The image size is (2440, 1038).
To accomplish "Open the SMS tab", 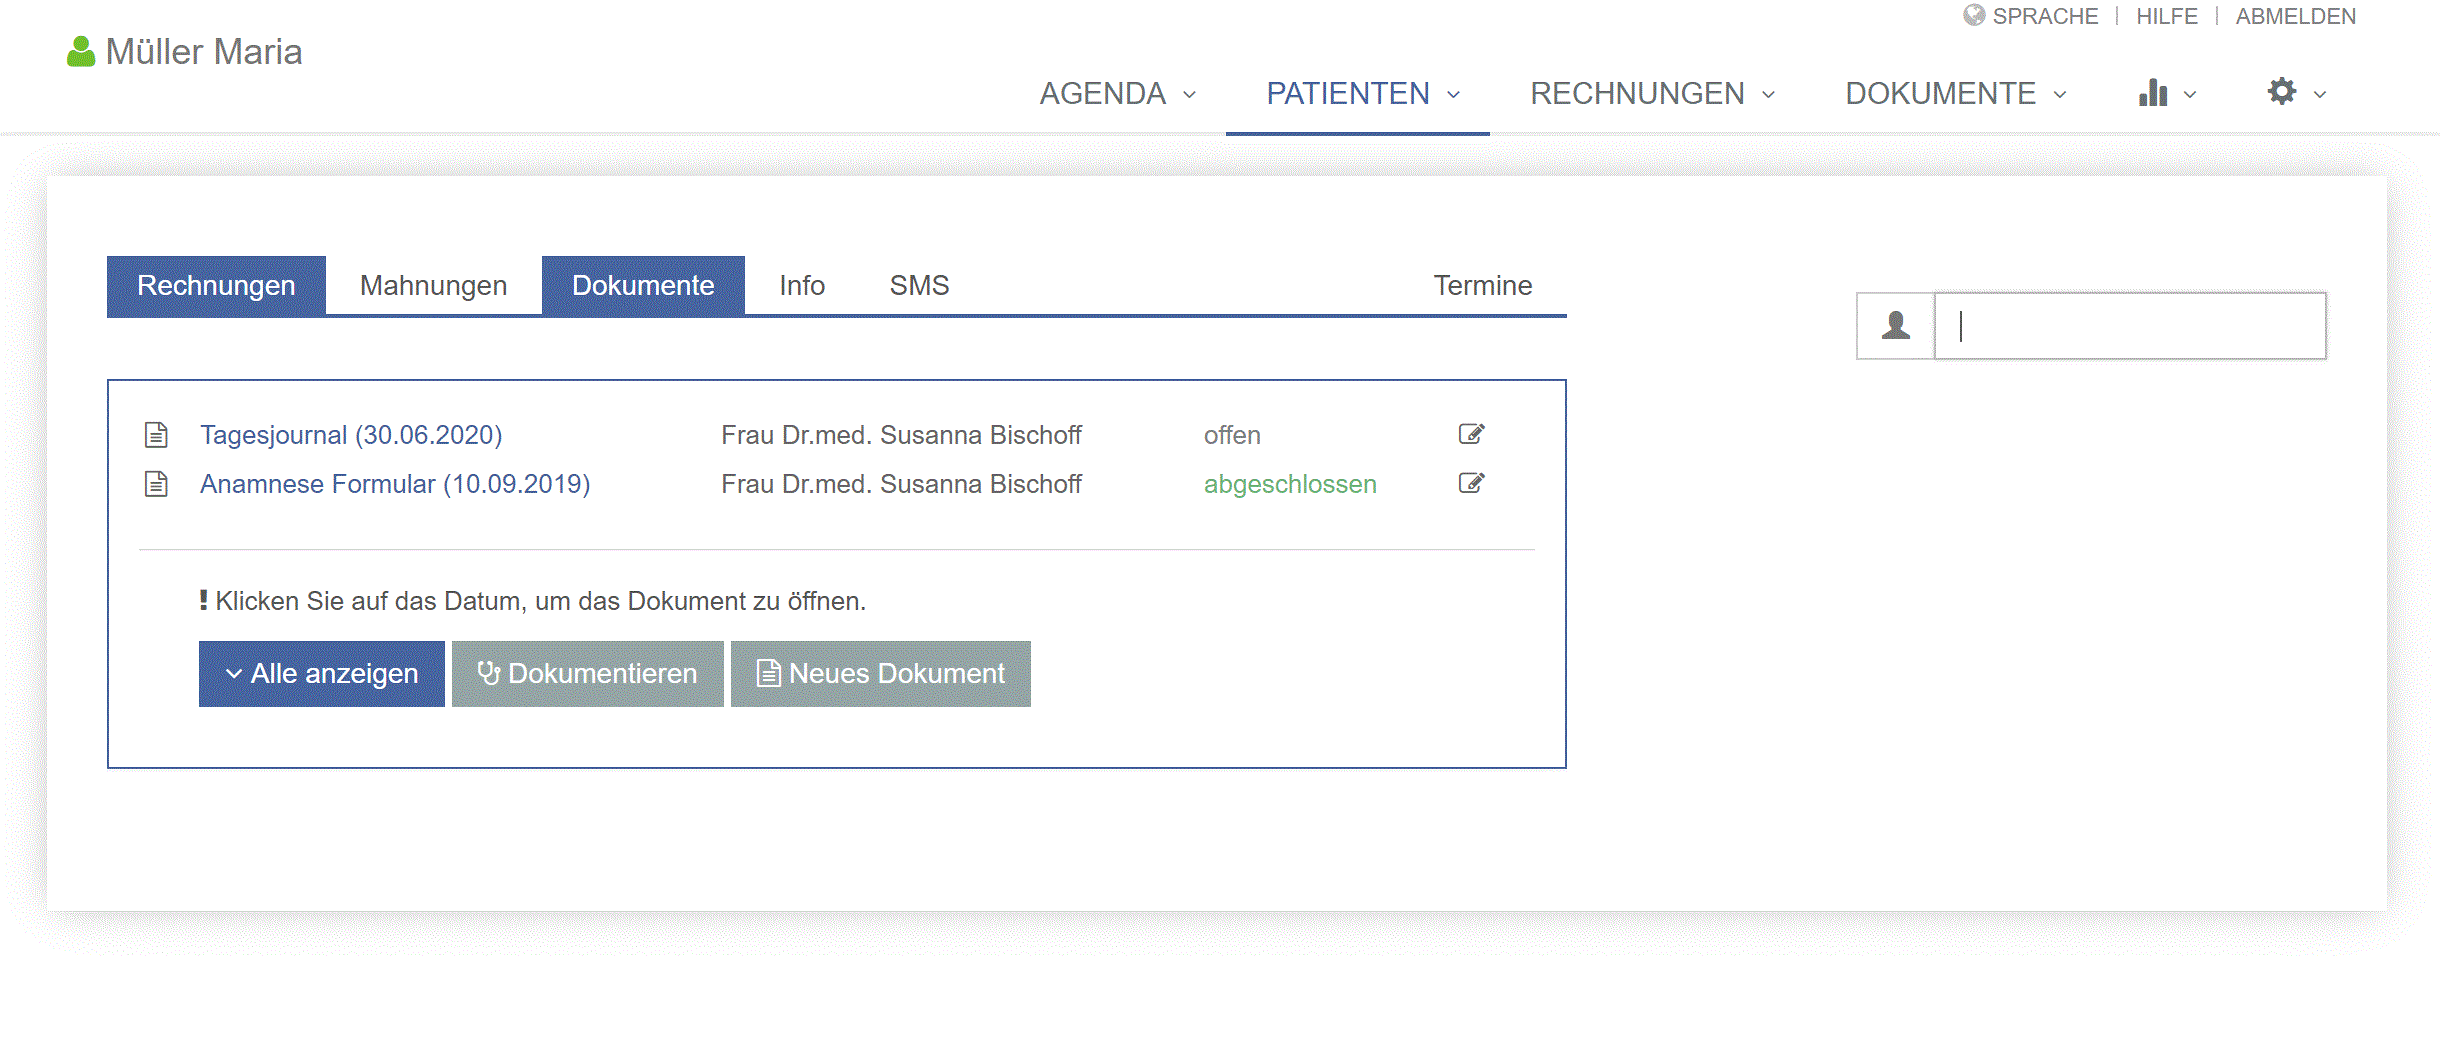I will pyautogui.click(x=919, y=286).
